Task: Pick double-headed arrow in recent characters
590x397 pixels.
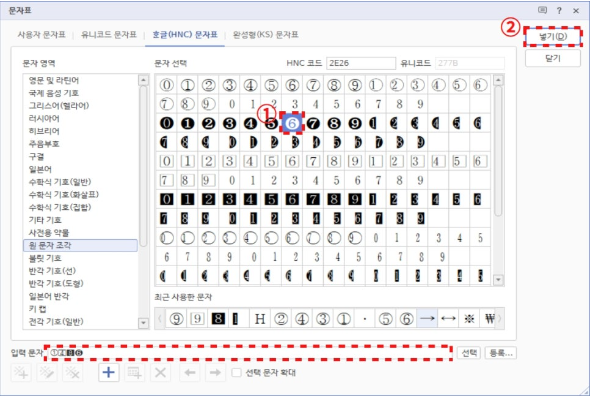Action: pyautogui.click(x=448, y=319)
